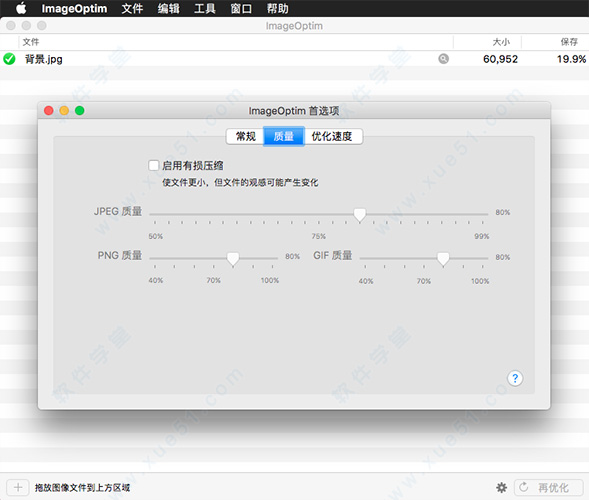
Task: Switch to the 常规 preferences tab
Action: [245, 136]
